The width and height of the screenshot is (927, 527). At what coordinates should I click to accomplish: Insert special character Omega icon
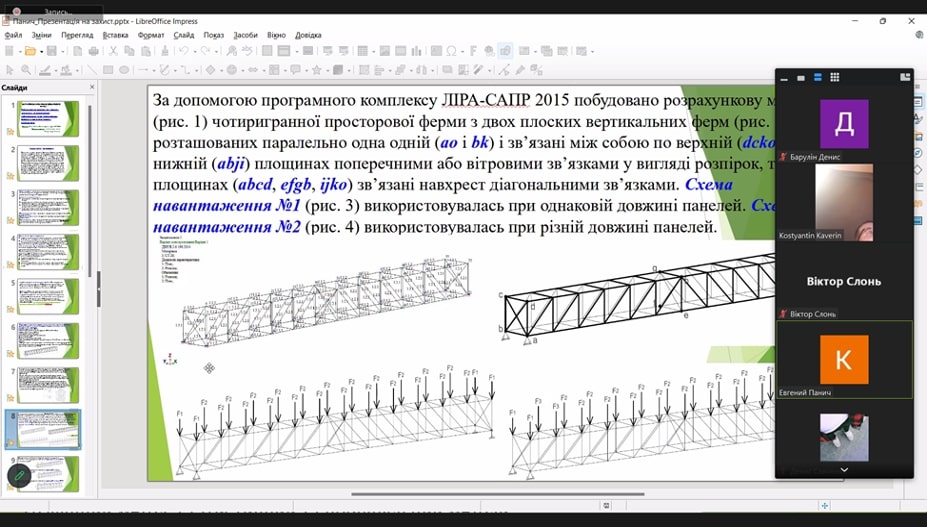pyautogui.click(x=452, y=51)
